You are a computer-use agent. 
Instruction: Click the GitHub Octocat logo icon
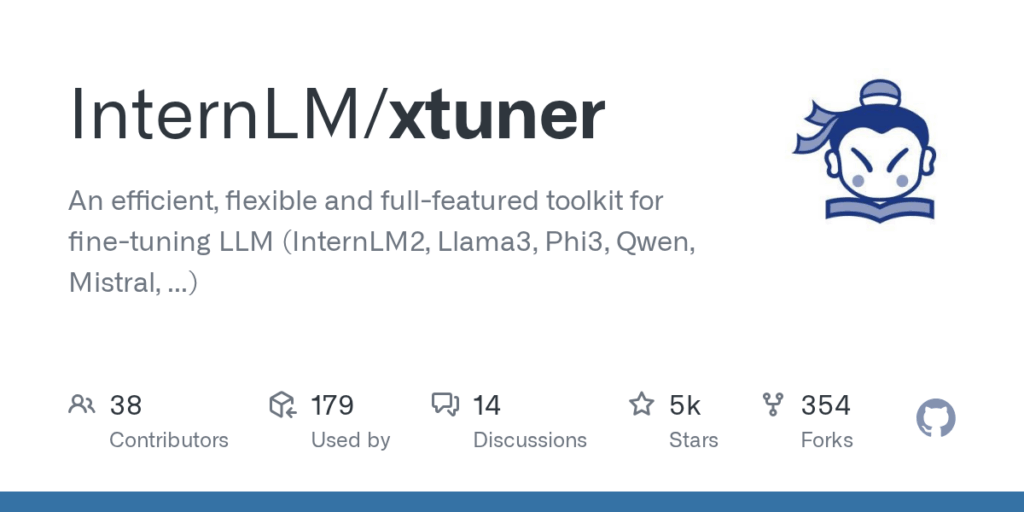pyautogui.click(x=936, y=418)
